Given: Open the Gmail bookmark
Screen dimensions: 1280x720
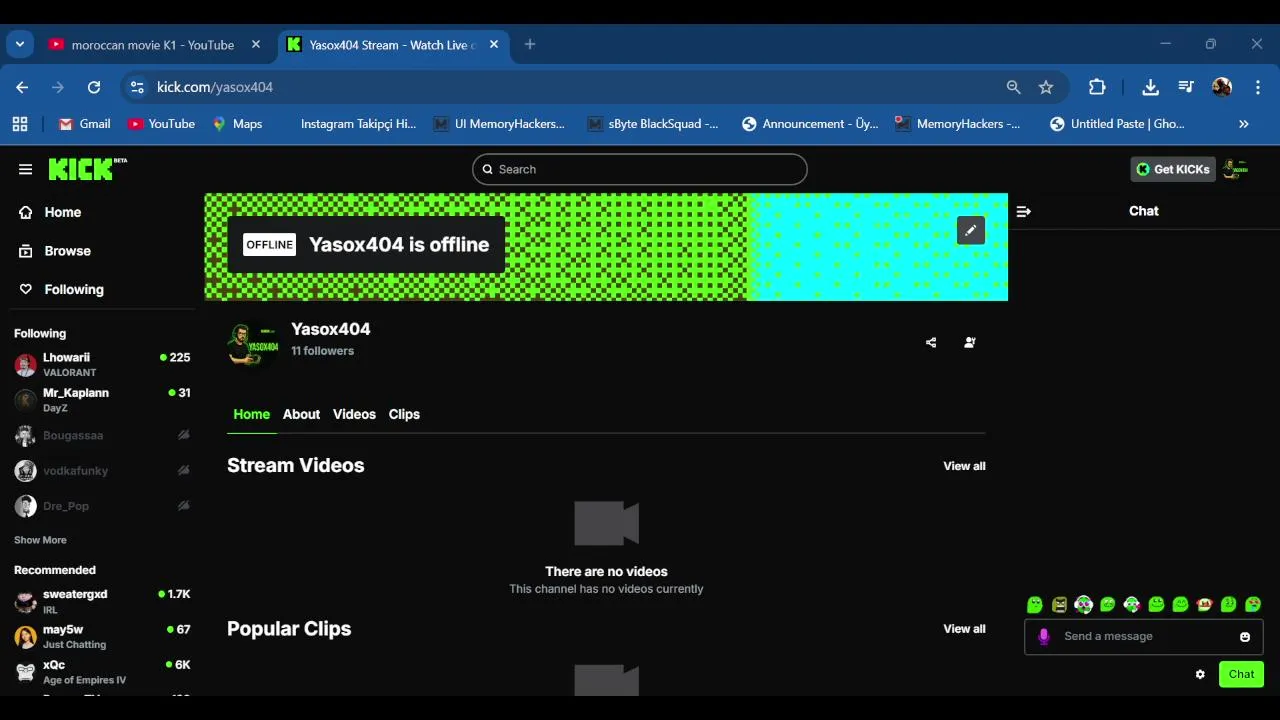Looking at the screenshot, I should point(84,124).
